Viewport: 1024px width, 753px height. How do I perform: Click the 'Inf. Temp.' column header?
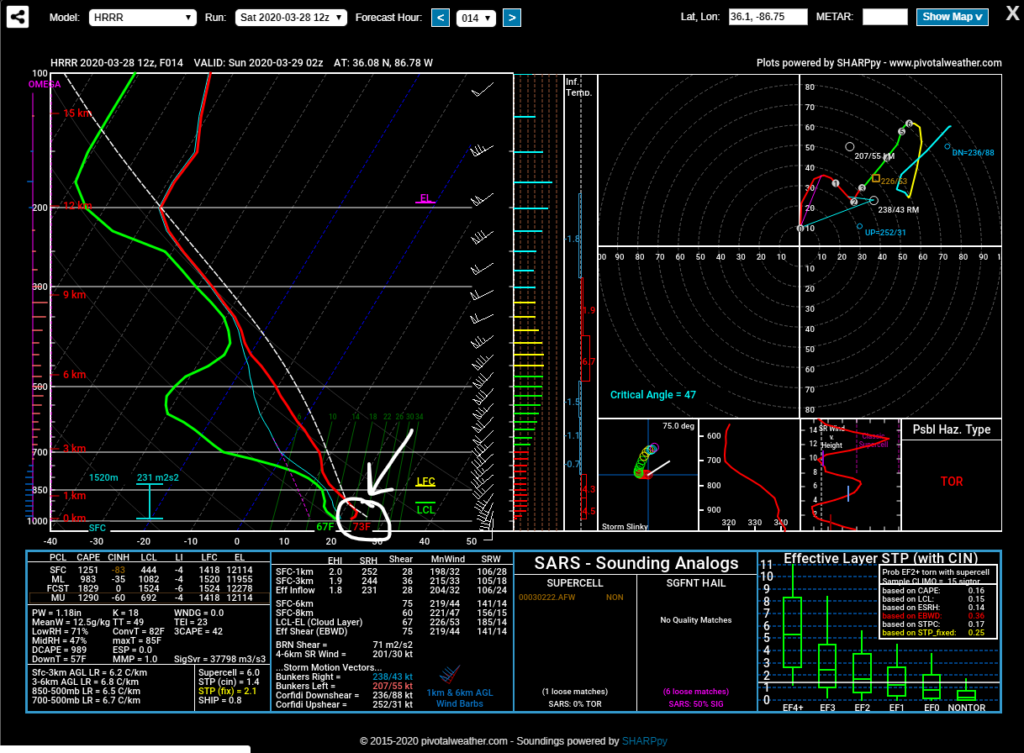(x=578, y=87)
